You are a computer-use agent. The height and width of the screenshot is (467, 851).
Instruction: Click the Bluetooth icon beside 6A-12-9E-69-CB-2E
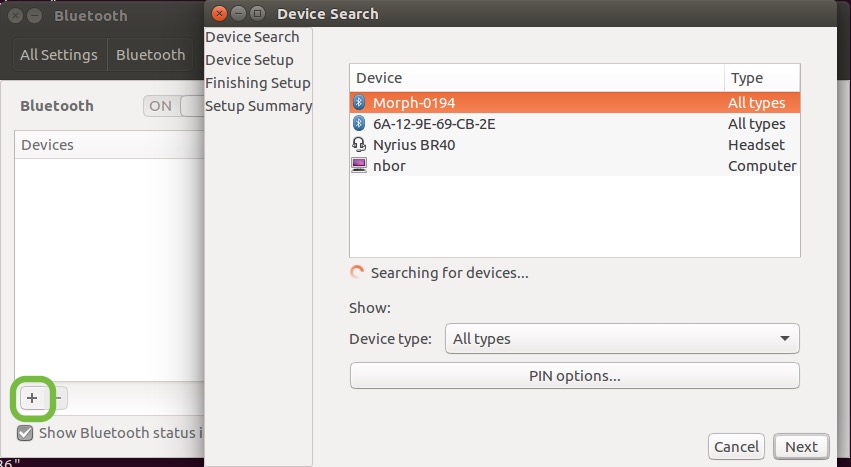359,123
